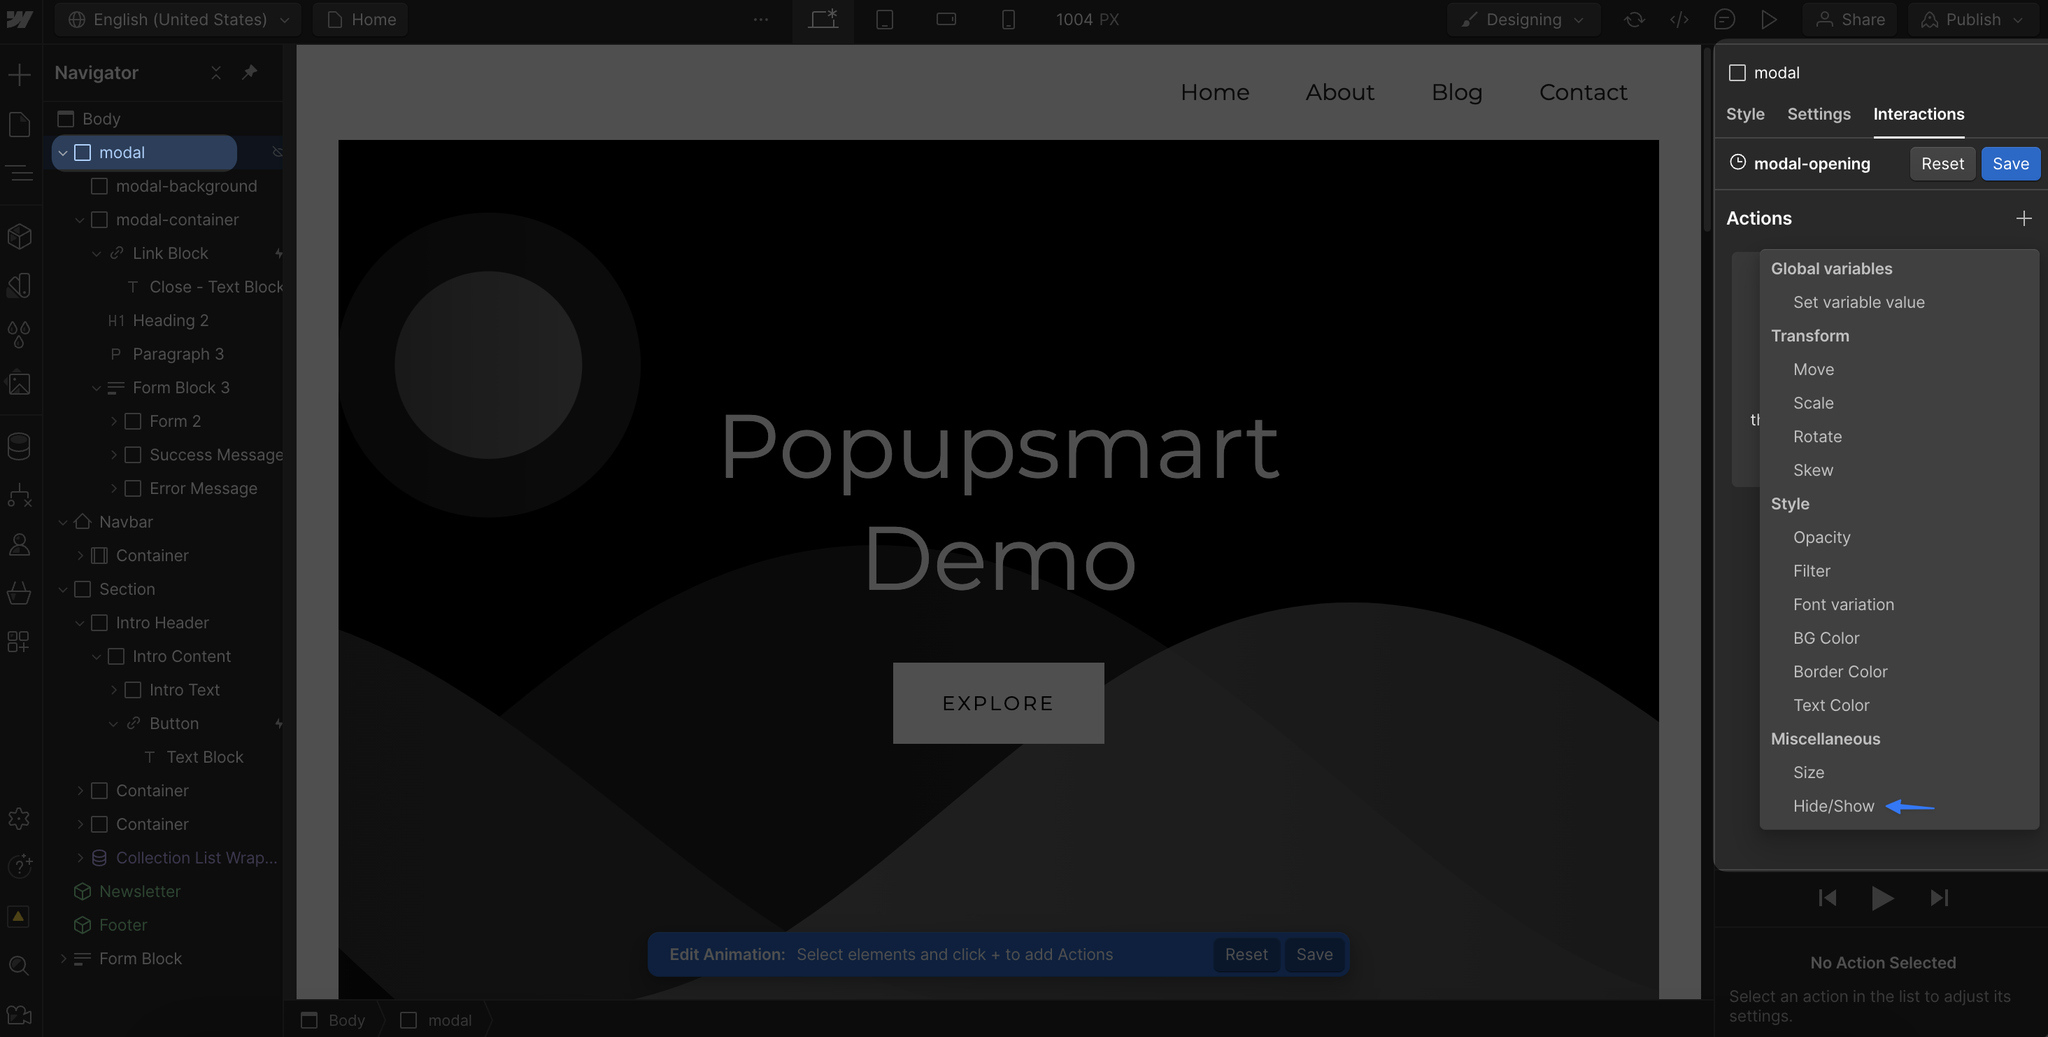Click the Contact link in navbar
The height and width of the screenshot is (1037, 2048).
point(1583,92)
